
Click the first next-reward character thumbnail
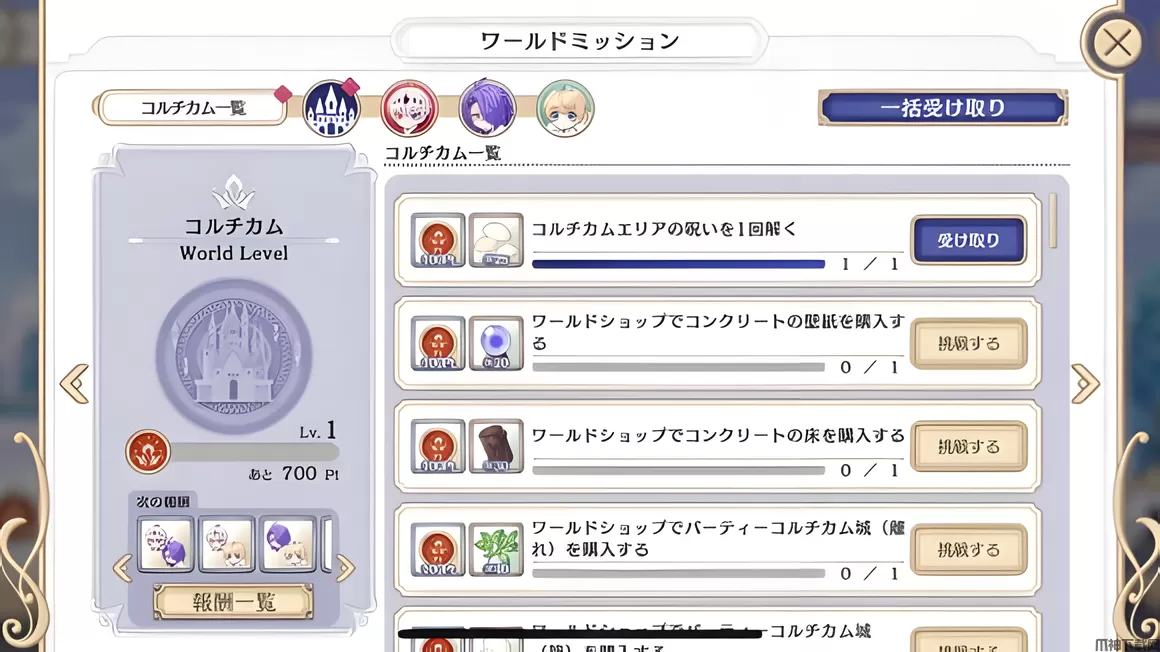coord(166,545)
